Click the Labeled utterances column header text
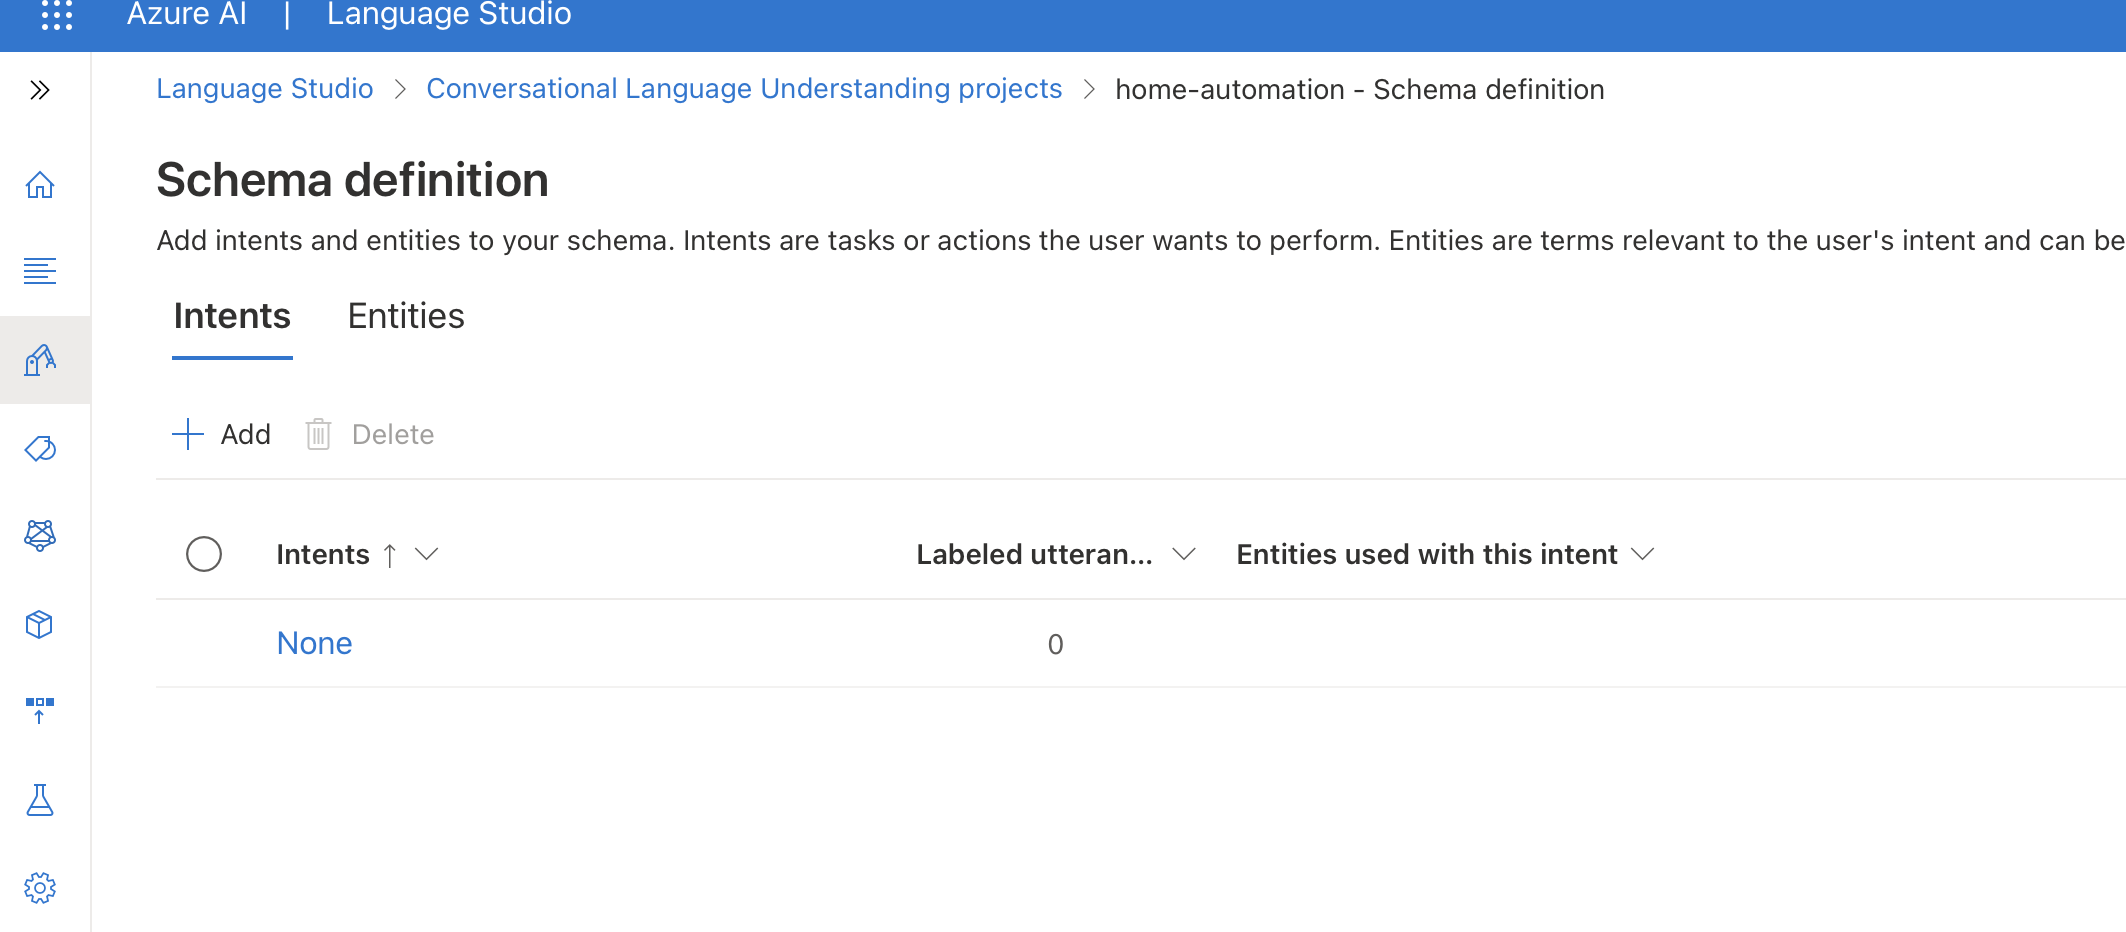This screenshot has width=2126, height=932. pyautogui.click(x=1035, y=555)
